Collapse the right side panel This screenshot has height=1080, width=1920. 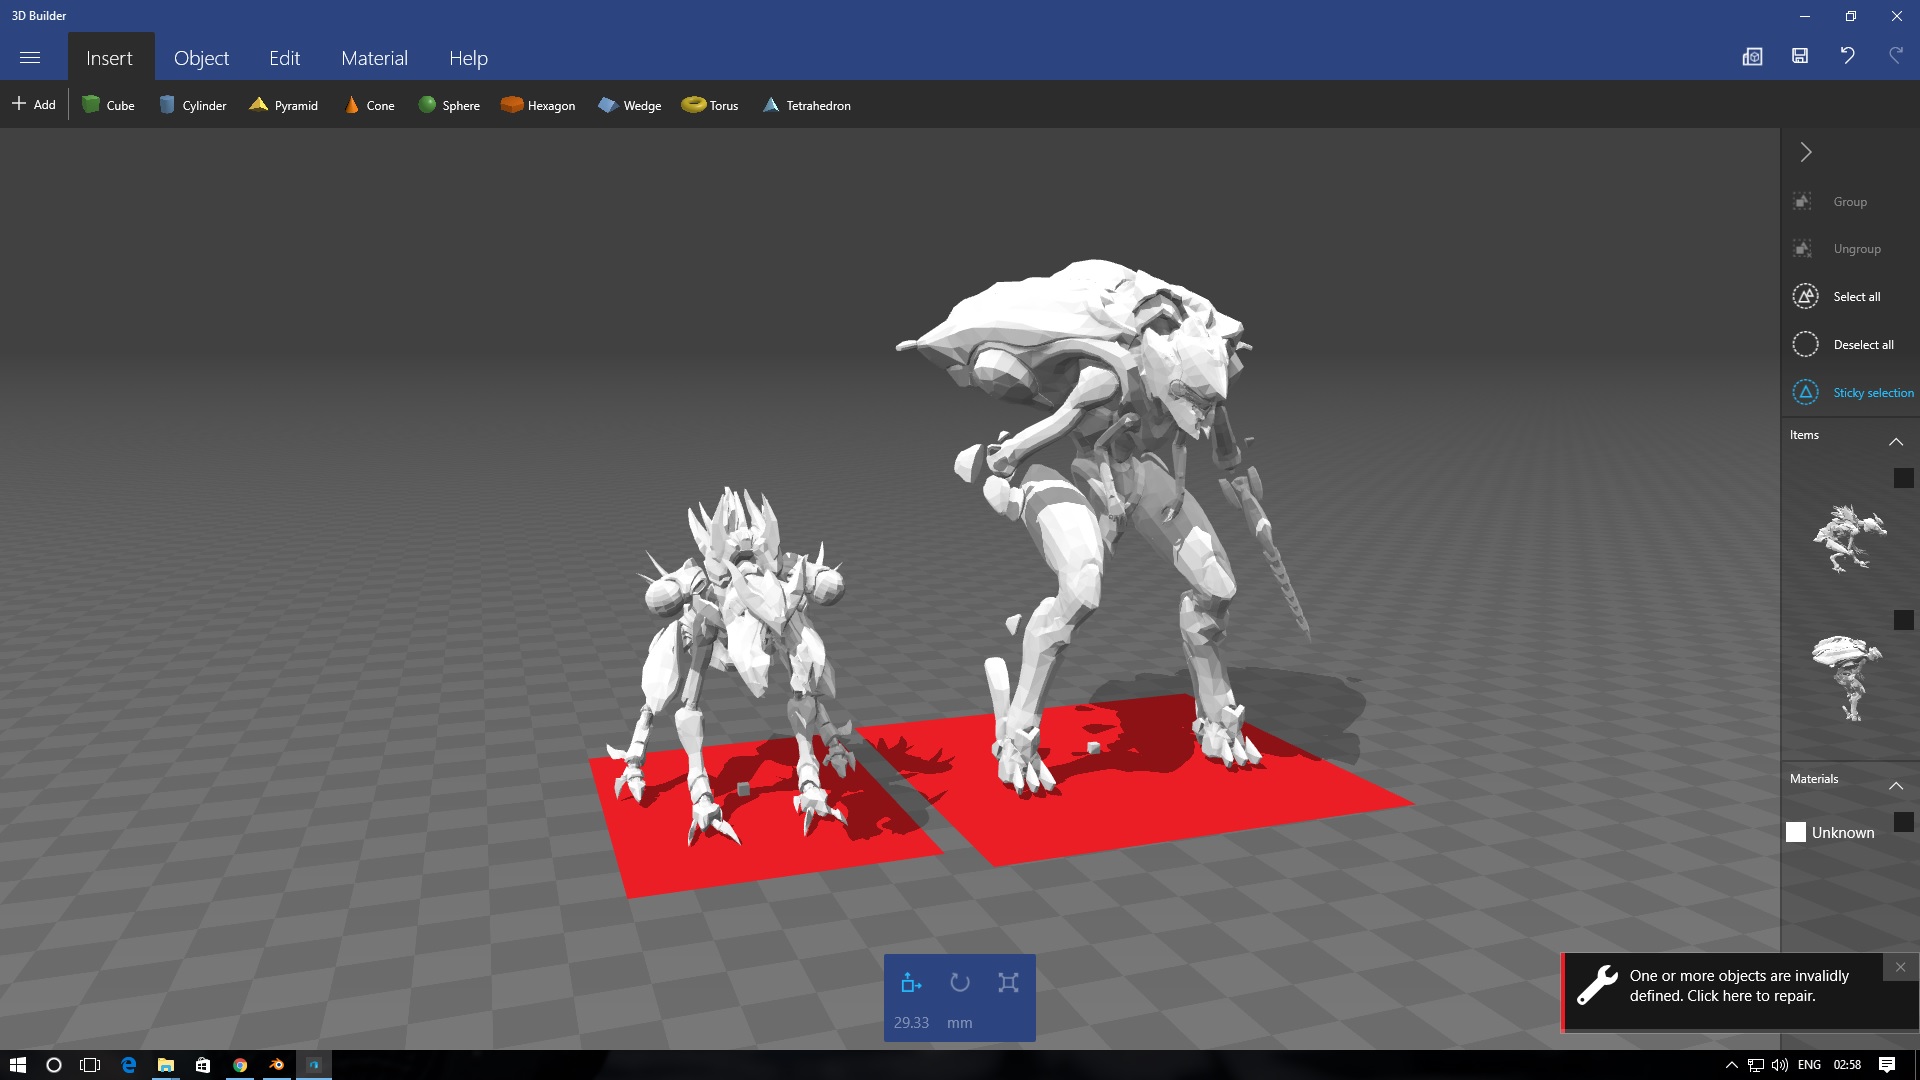pos(1806,152)
